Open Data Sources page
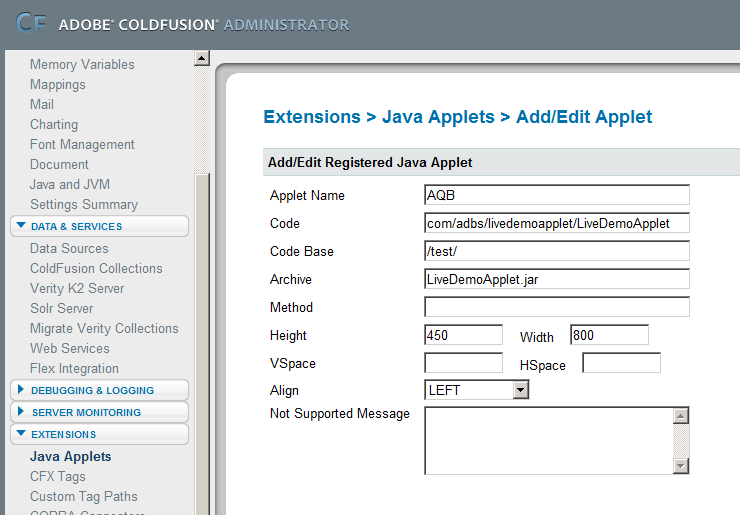This screenshot has height=515, width=740. pyautogui.click(x=69, y=248)
